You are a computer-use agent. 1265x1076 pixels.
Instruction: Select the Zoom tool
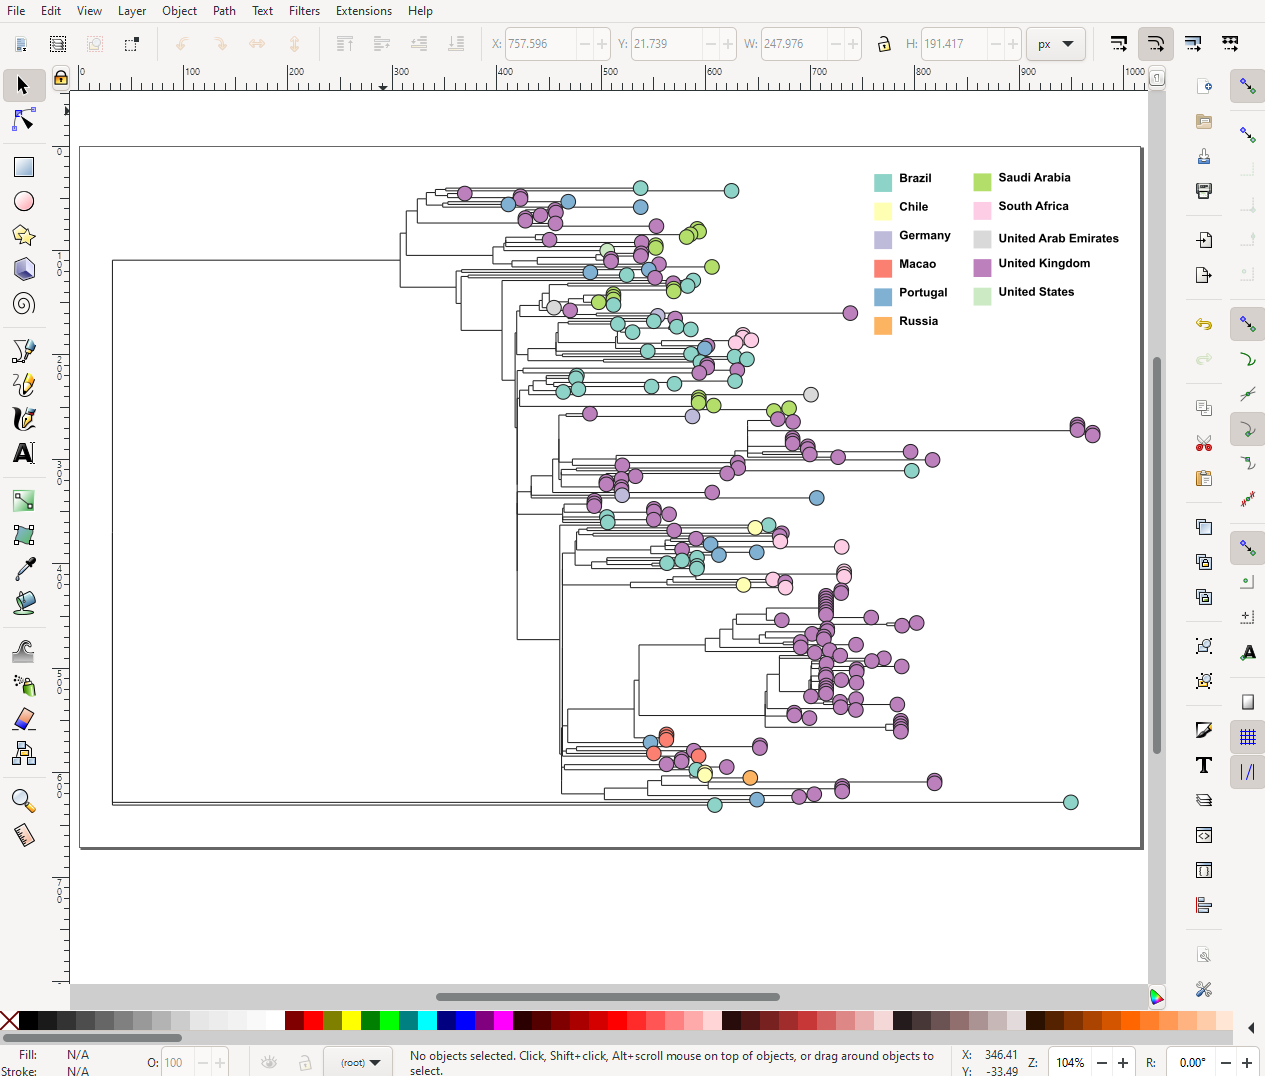pyautogui.click(x=23, y=800)
